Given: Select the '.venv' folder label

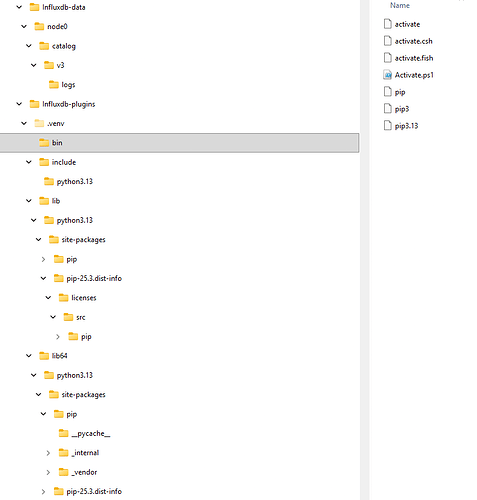Looking at the screenshot, I should pyautogui.click(x=56, y=124).
